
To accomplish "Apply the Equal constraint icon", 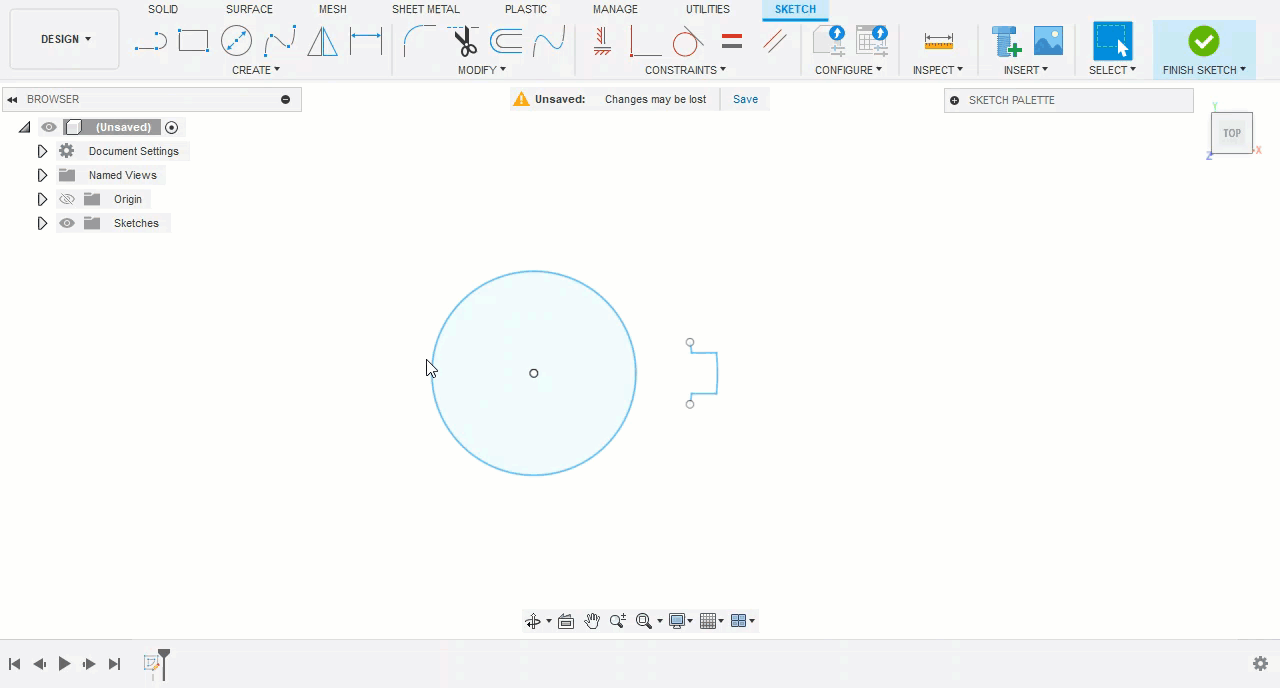I will [732, 42].
